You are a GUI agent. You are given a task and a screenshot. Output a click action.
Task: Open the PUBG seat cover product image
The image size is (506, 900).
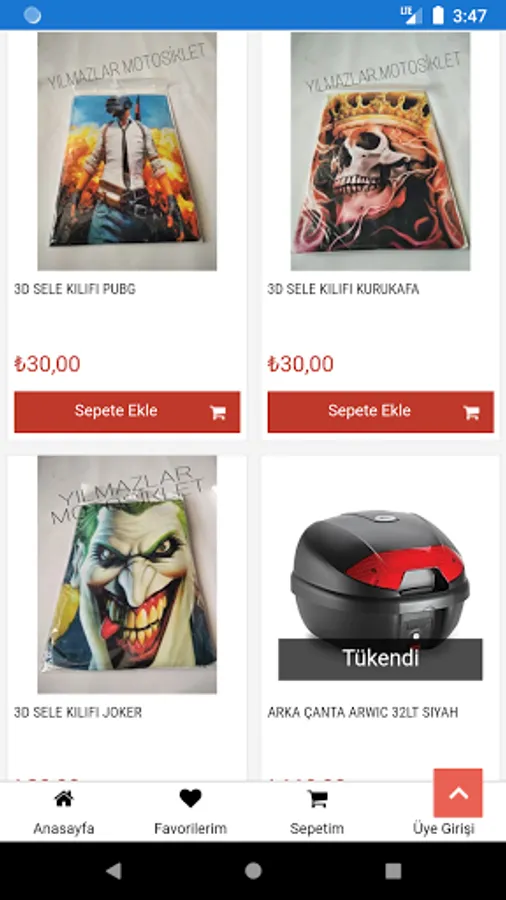click(127, 151)
